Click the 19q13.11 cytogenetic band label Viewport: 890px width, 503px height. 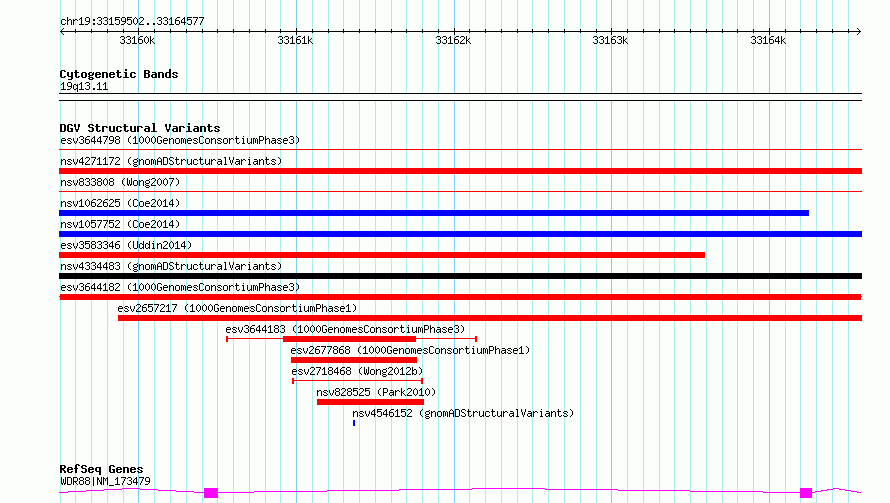(x=84, y=86)
